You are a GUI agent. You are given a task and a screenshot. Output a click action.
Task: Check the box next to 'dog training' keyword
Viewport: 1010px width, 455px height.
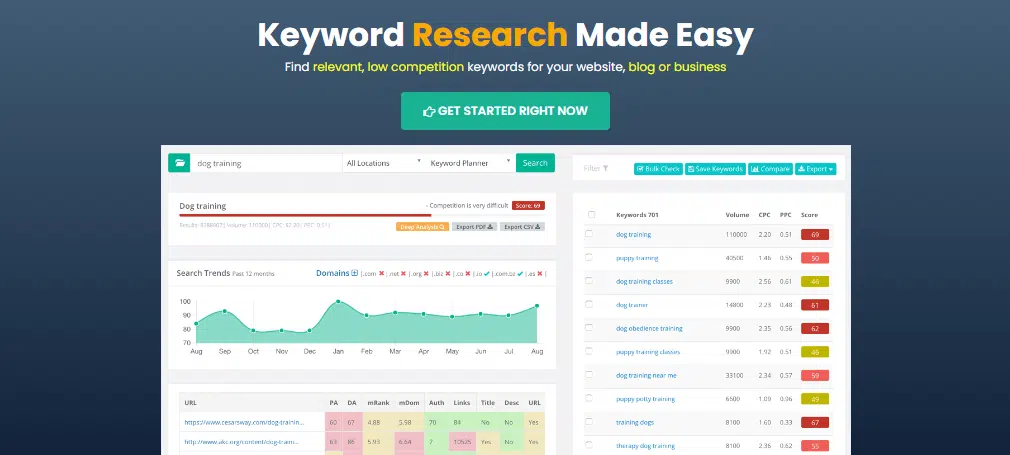pos(589,234)
